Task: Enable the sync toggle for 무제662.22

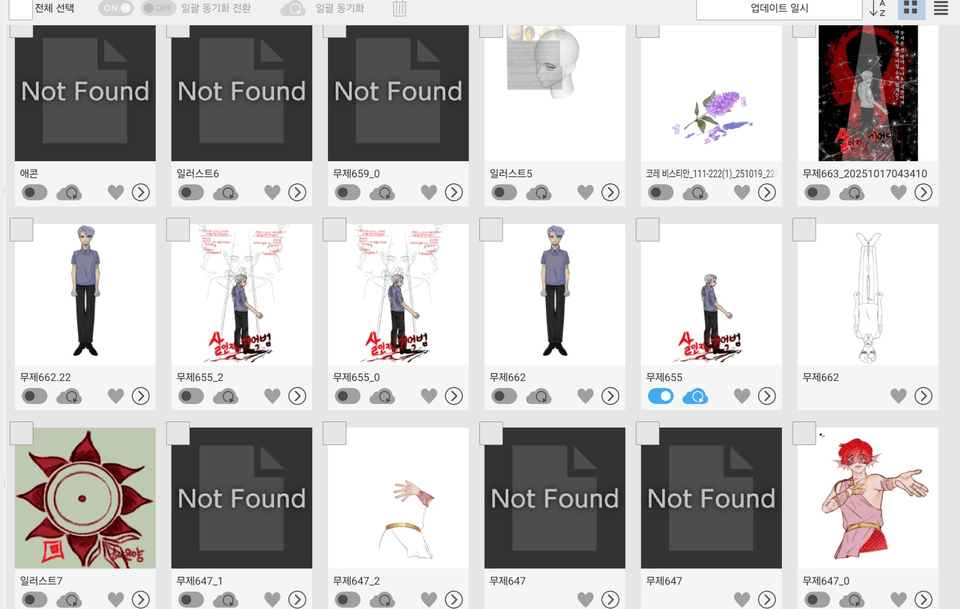Action: (34, 397)
